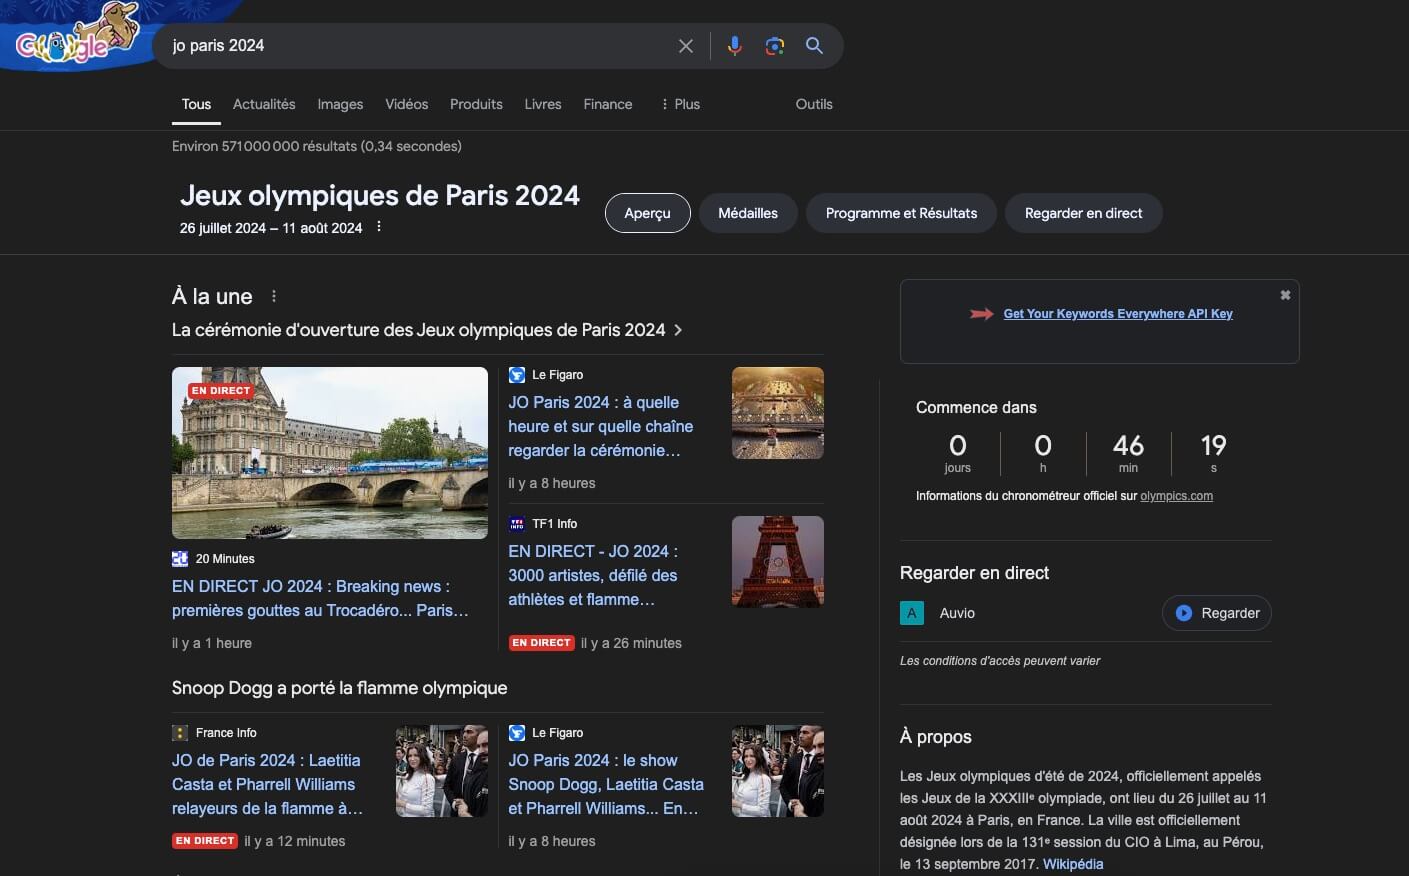Clear the search box with the X icon
This screenshot has height=876, width=1409.
pos(686,46)
